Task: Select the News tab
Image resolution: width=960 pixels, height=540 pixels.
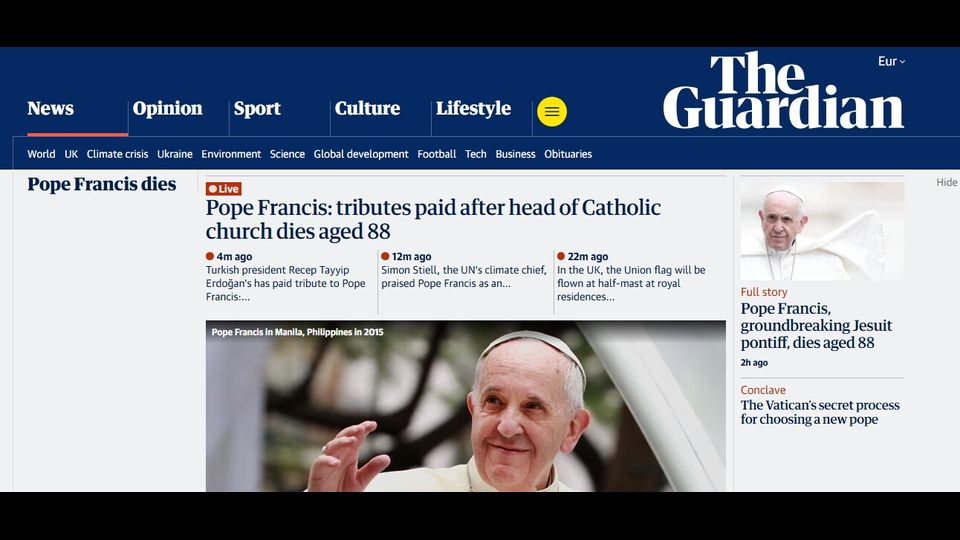Action: (50, 108)
